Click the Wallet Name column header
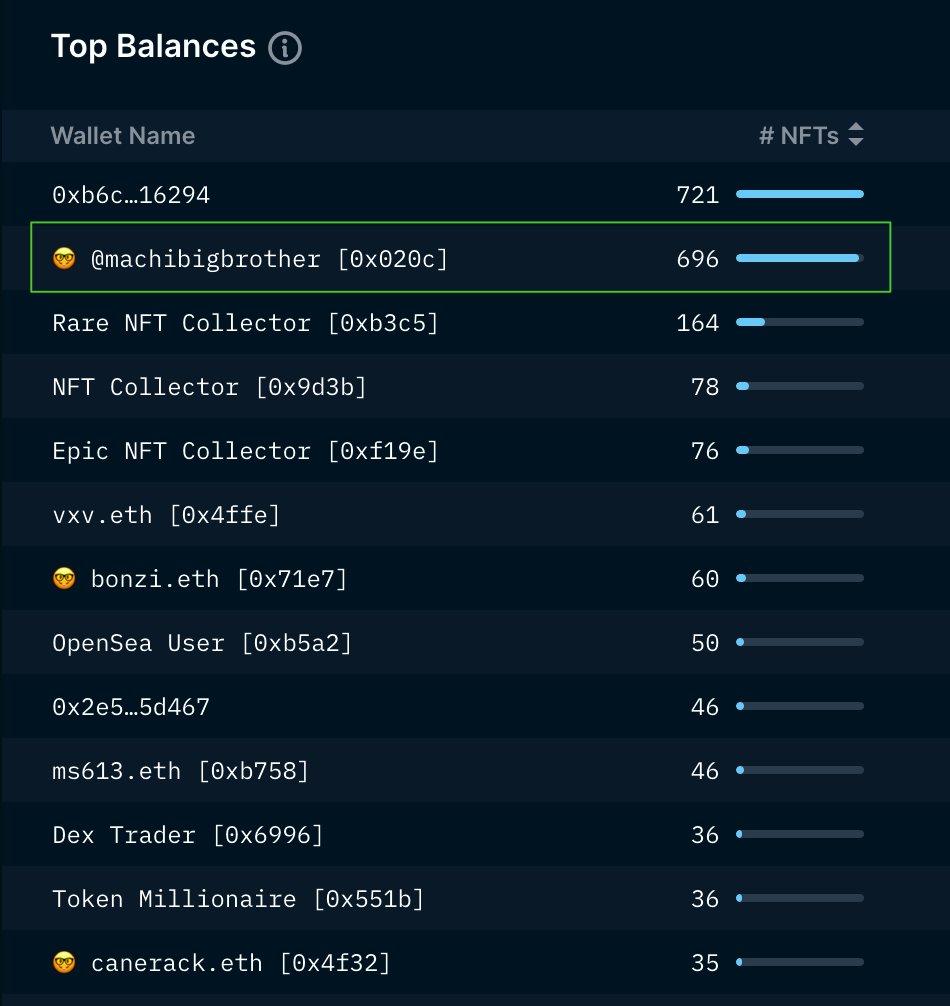Viewport: 950px width, 1006px height. tap(123, 136)
